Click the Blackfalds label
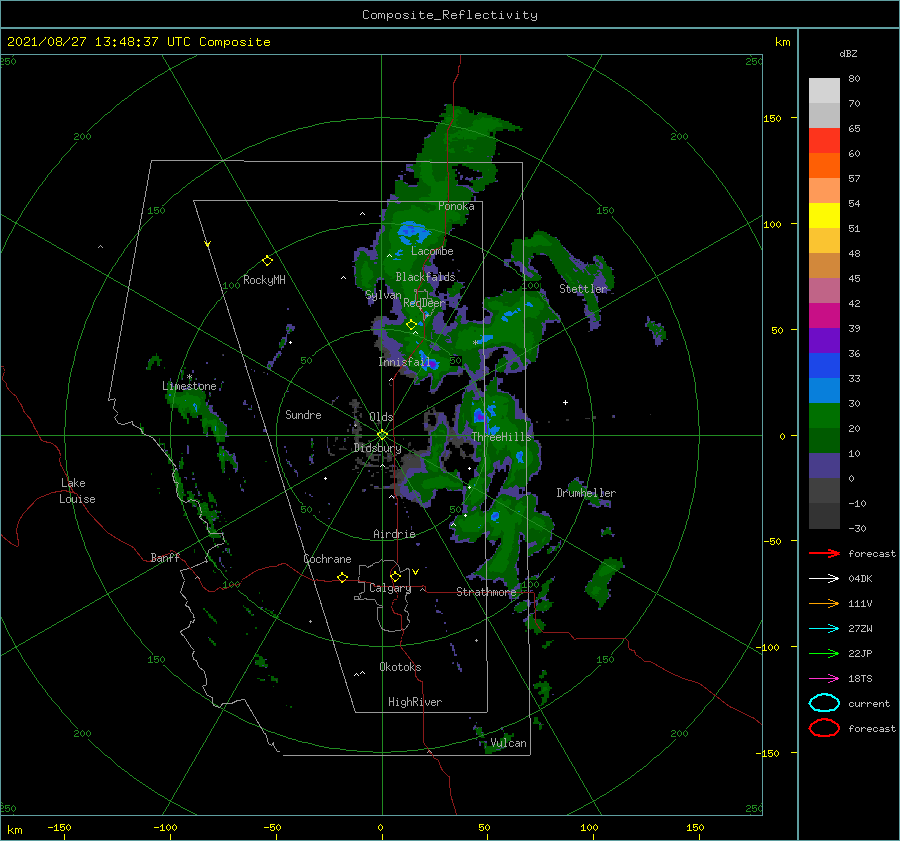Screen dimensions: 900x841 click(425, 277)
